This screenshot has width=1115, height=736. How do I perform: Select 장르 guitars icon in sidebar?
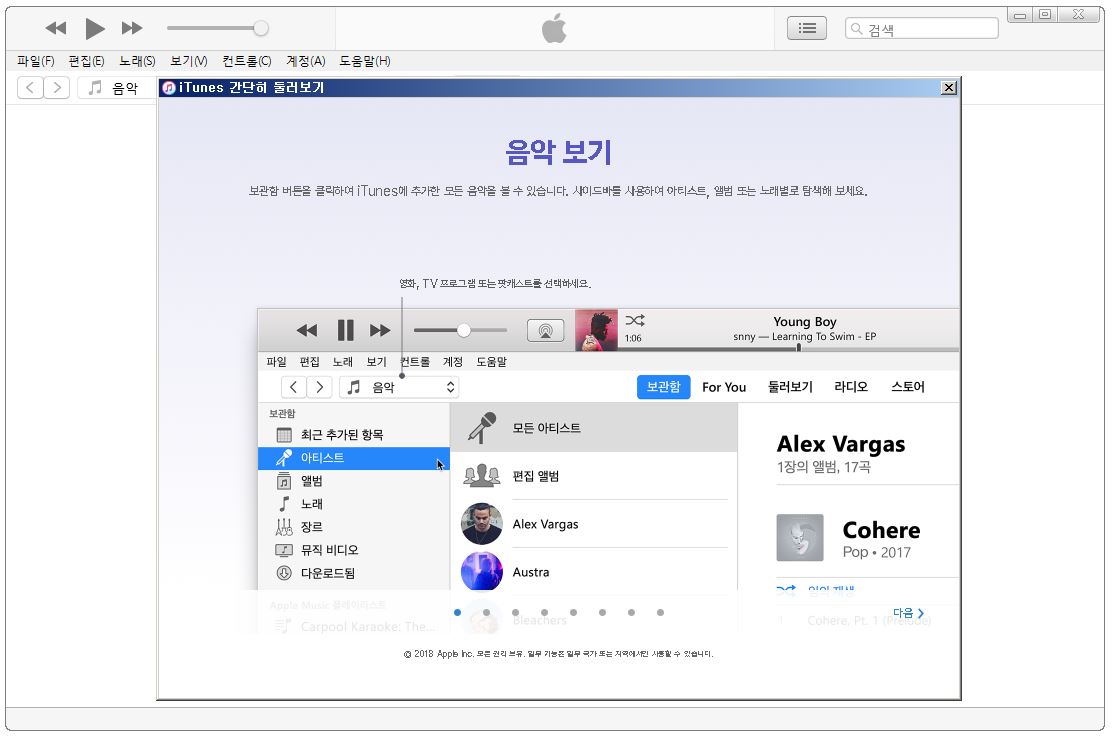pyautogui.click(x=353, y=527)
